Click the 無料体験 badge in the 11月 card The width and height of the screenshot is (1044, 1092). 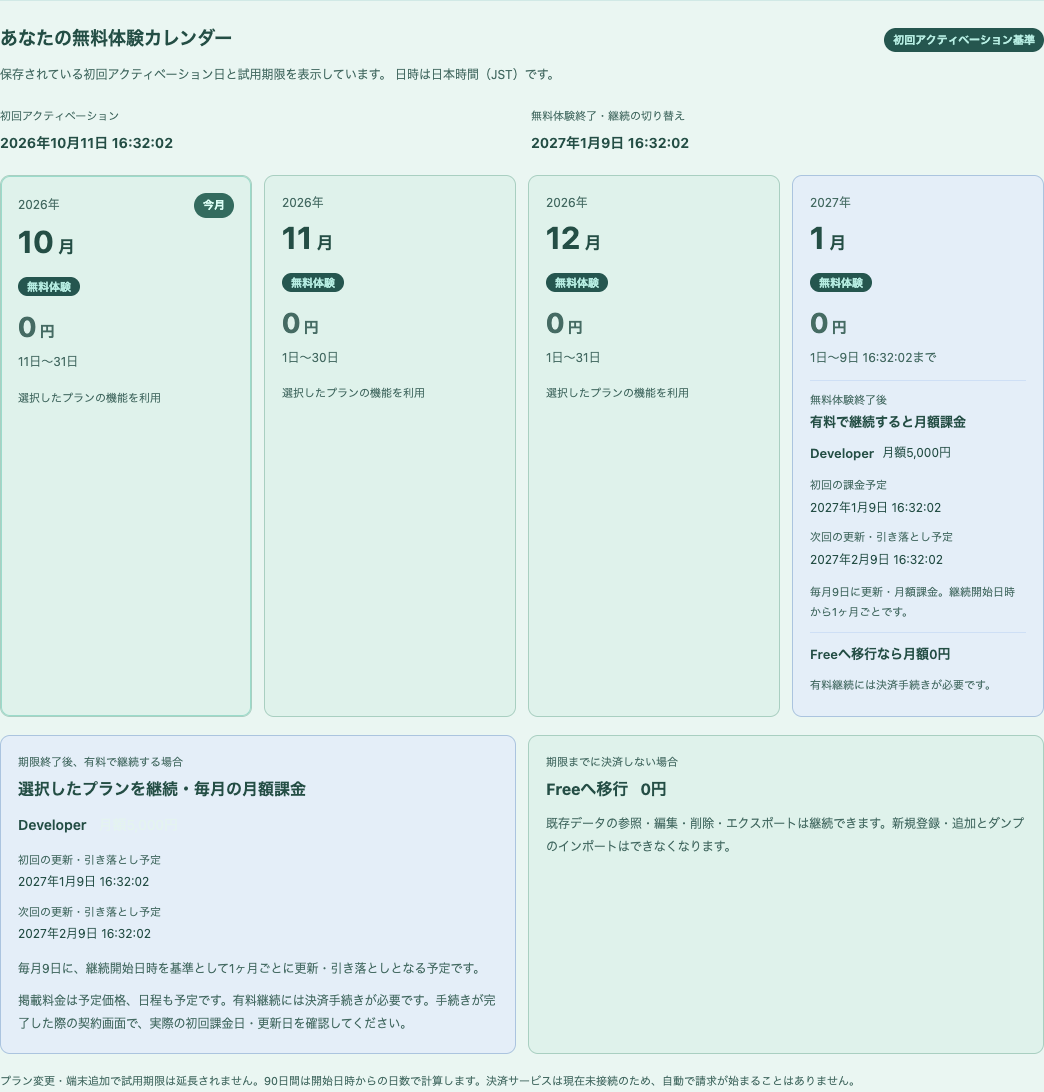click(313, 283)
